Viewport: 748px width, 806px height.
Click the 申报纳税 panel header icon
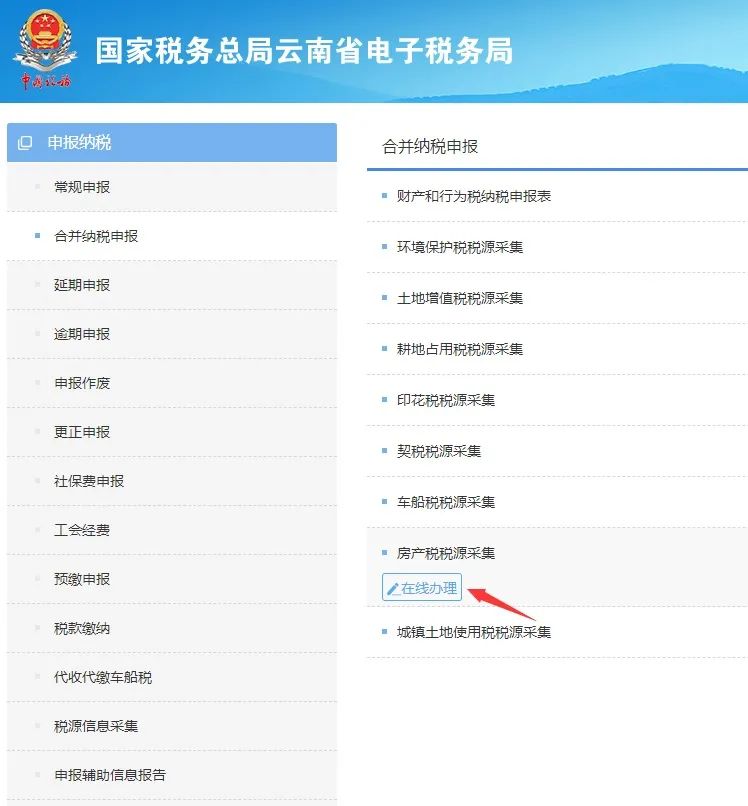[x=25, y=142]
